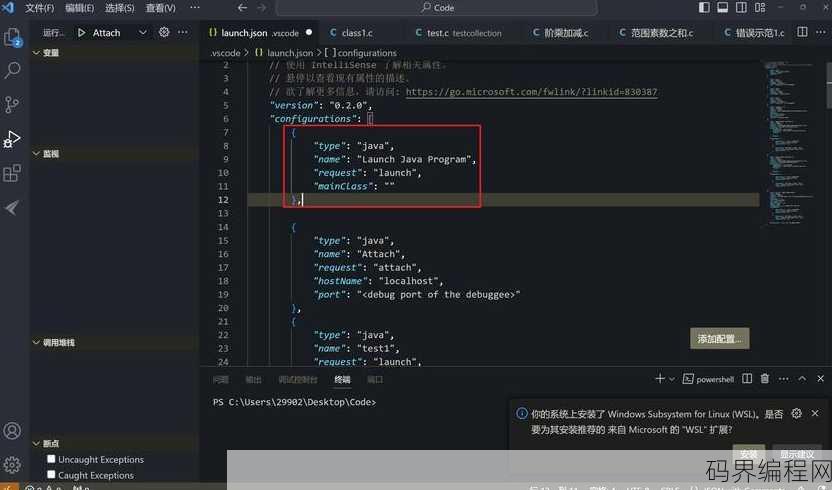Enable the Caught Exceptions breakpoint checkbox
Screen dimensions: 832x490
[x=51, y=474]
